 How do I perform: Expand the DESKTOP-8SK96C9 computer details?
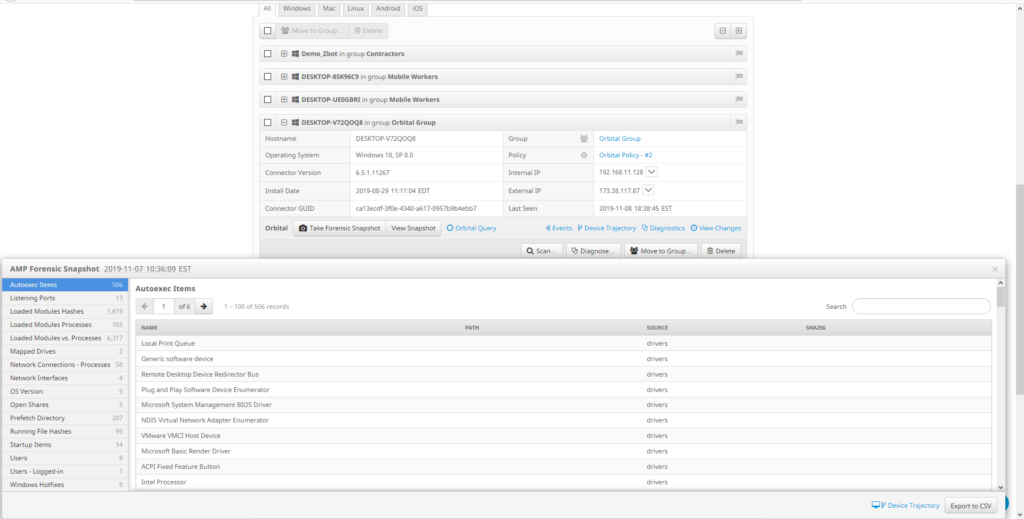[285, 77]
